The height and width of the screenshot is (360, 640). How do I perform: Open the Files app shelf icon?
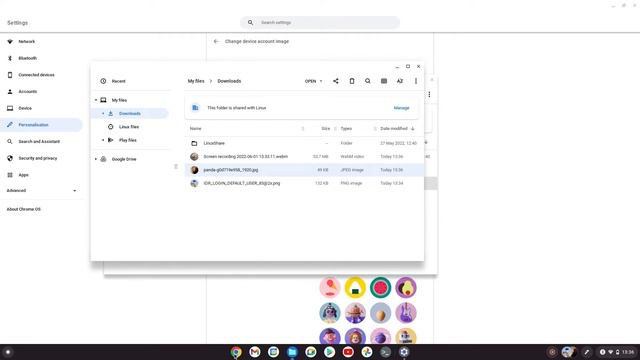pos(292,352)
